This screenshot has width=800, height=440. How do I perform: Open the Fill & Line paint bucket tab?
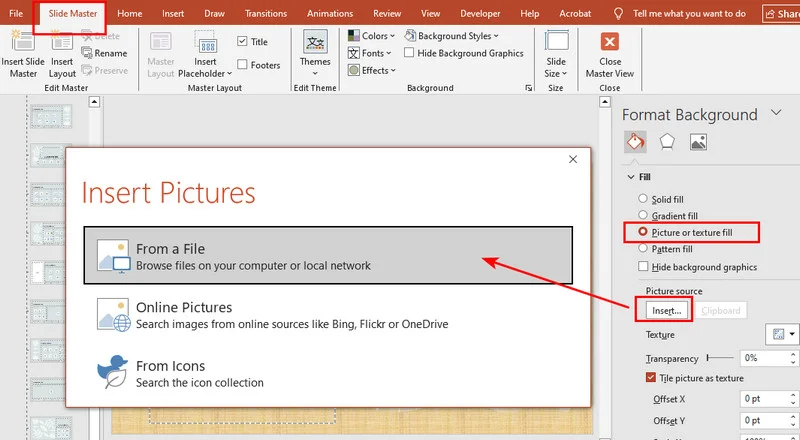click(635, 141)
